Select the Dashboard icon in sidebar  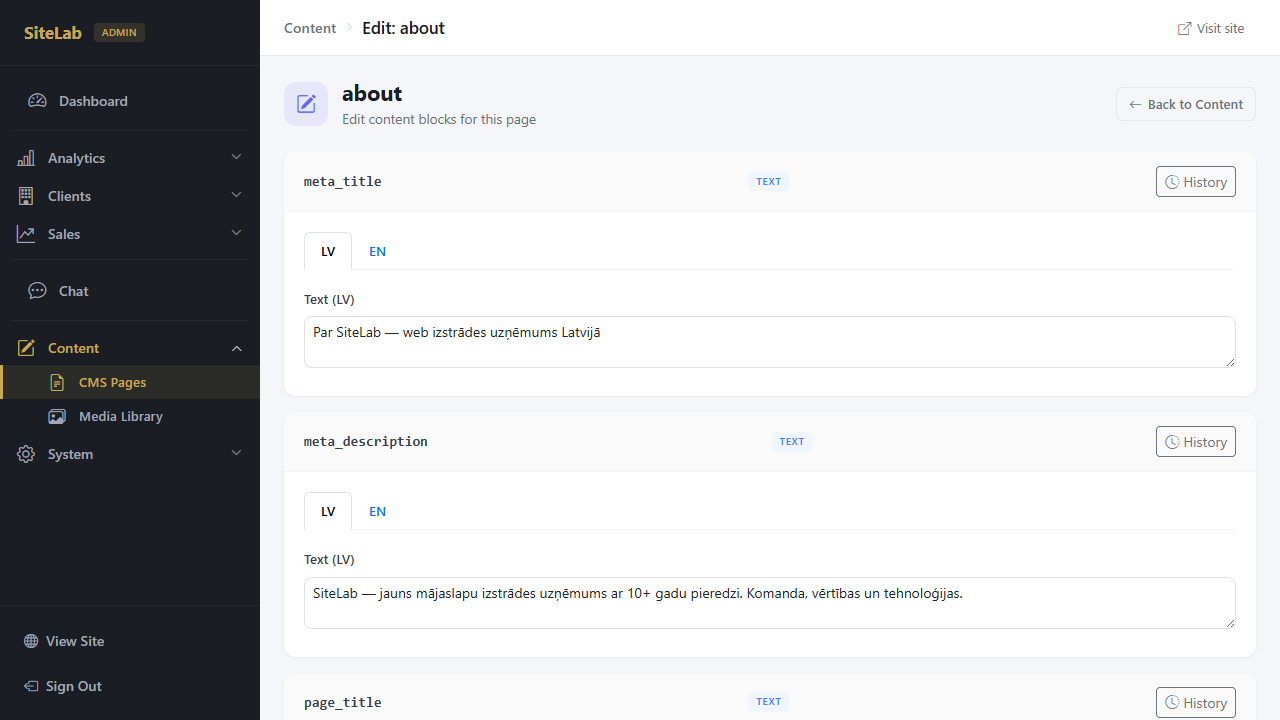point(37,100)
